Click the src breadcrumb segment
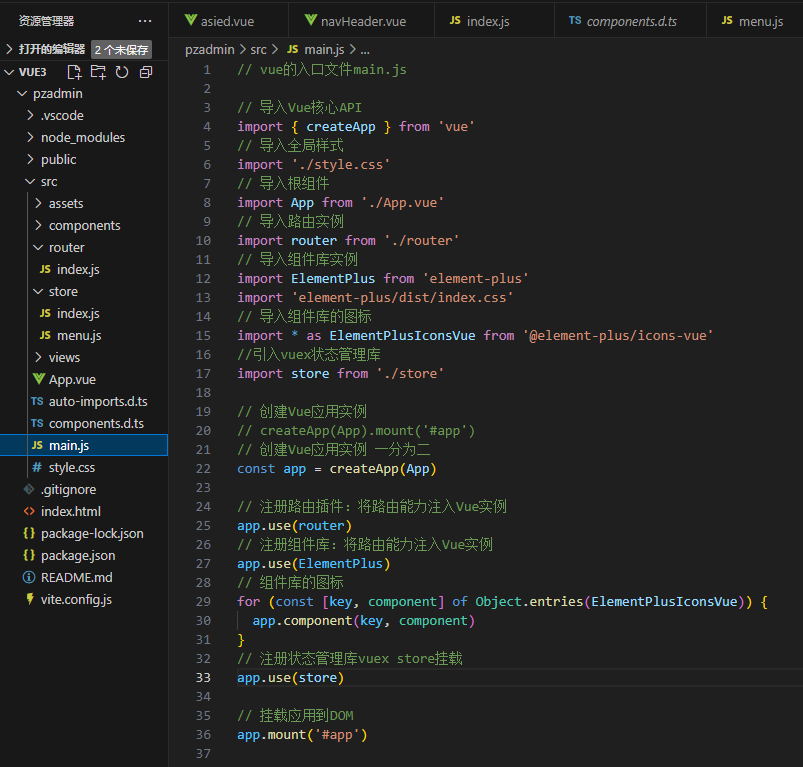 coord(258,50)
